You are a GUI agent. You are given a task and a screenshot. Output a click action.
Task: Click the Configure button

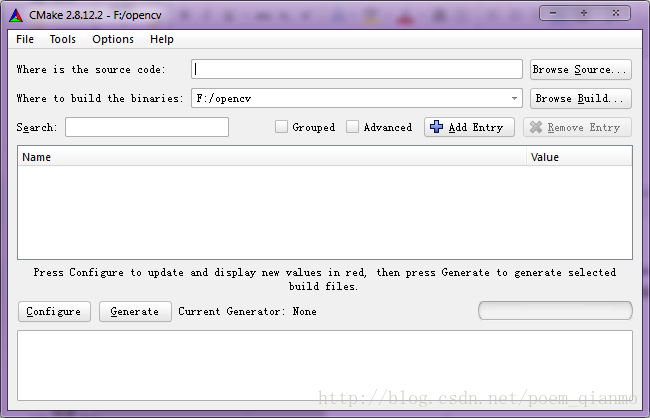54,311
